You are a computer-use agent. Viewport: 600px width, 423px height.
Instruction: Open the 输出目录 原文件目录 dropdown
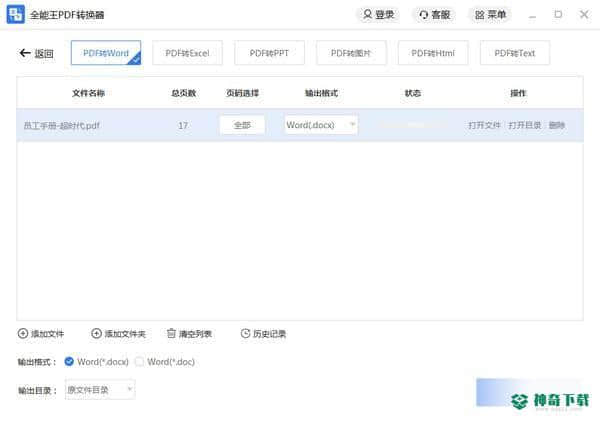[x=100, y=390]
